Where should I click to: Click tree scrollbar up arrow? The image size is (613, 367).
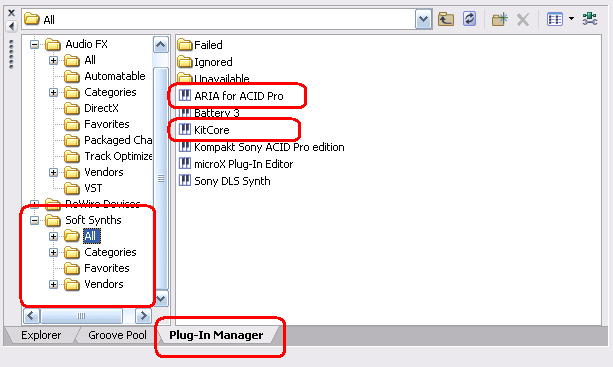click(161, 45)
